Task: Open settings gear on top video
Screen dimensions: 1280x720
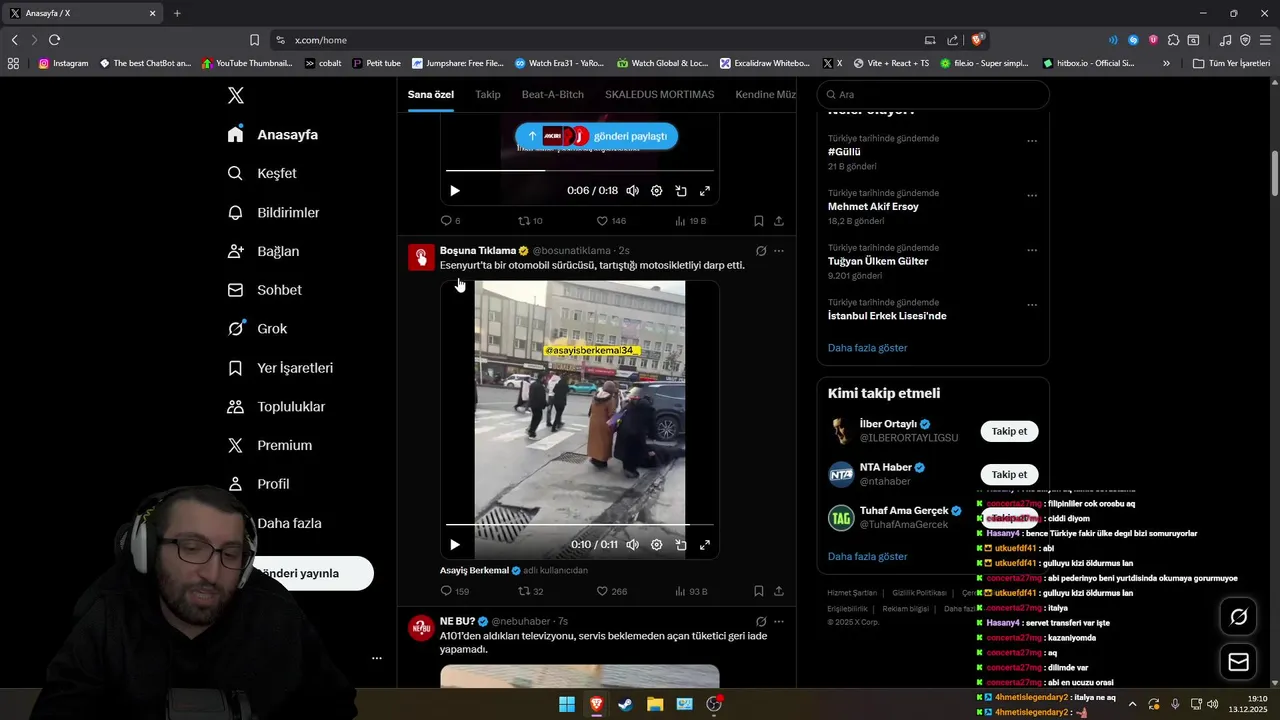Action: (656, 190)
